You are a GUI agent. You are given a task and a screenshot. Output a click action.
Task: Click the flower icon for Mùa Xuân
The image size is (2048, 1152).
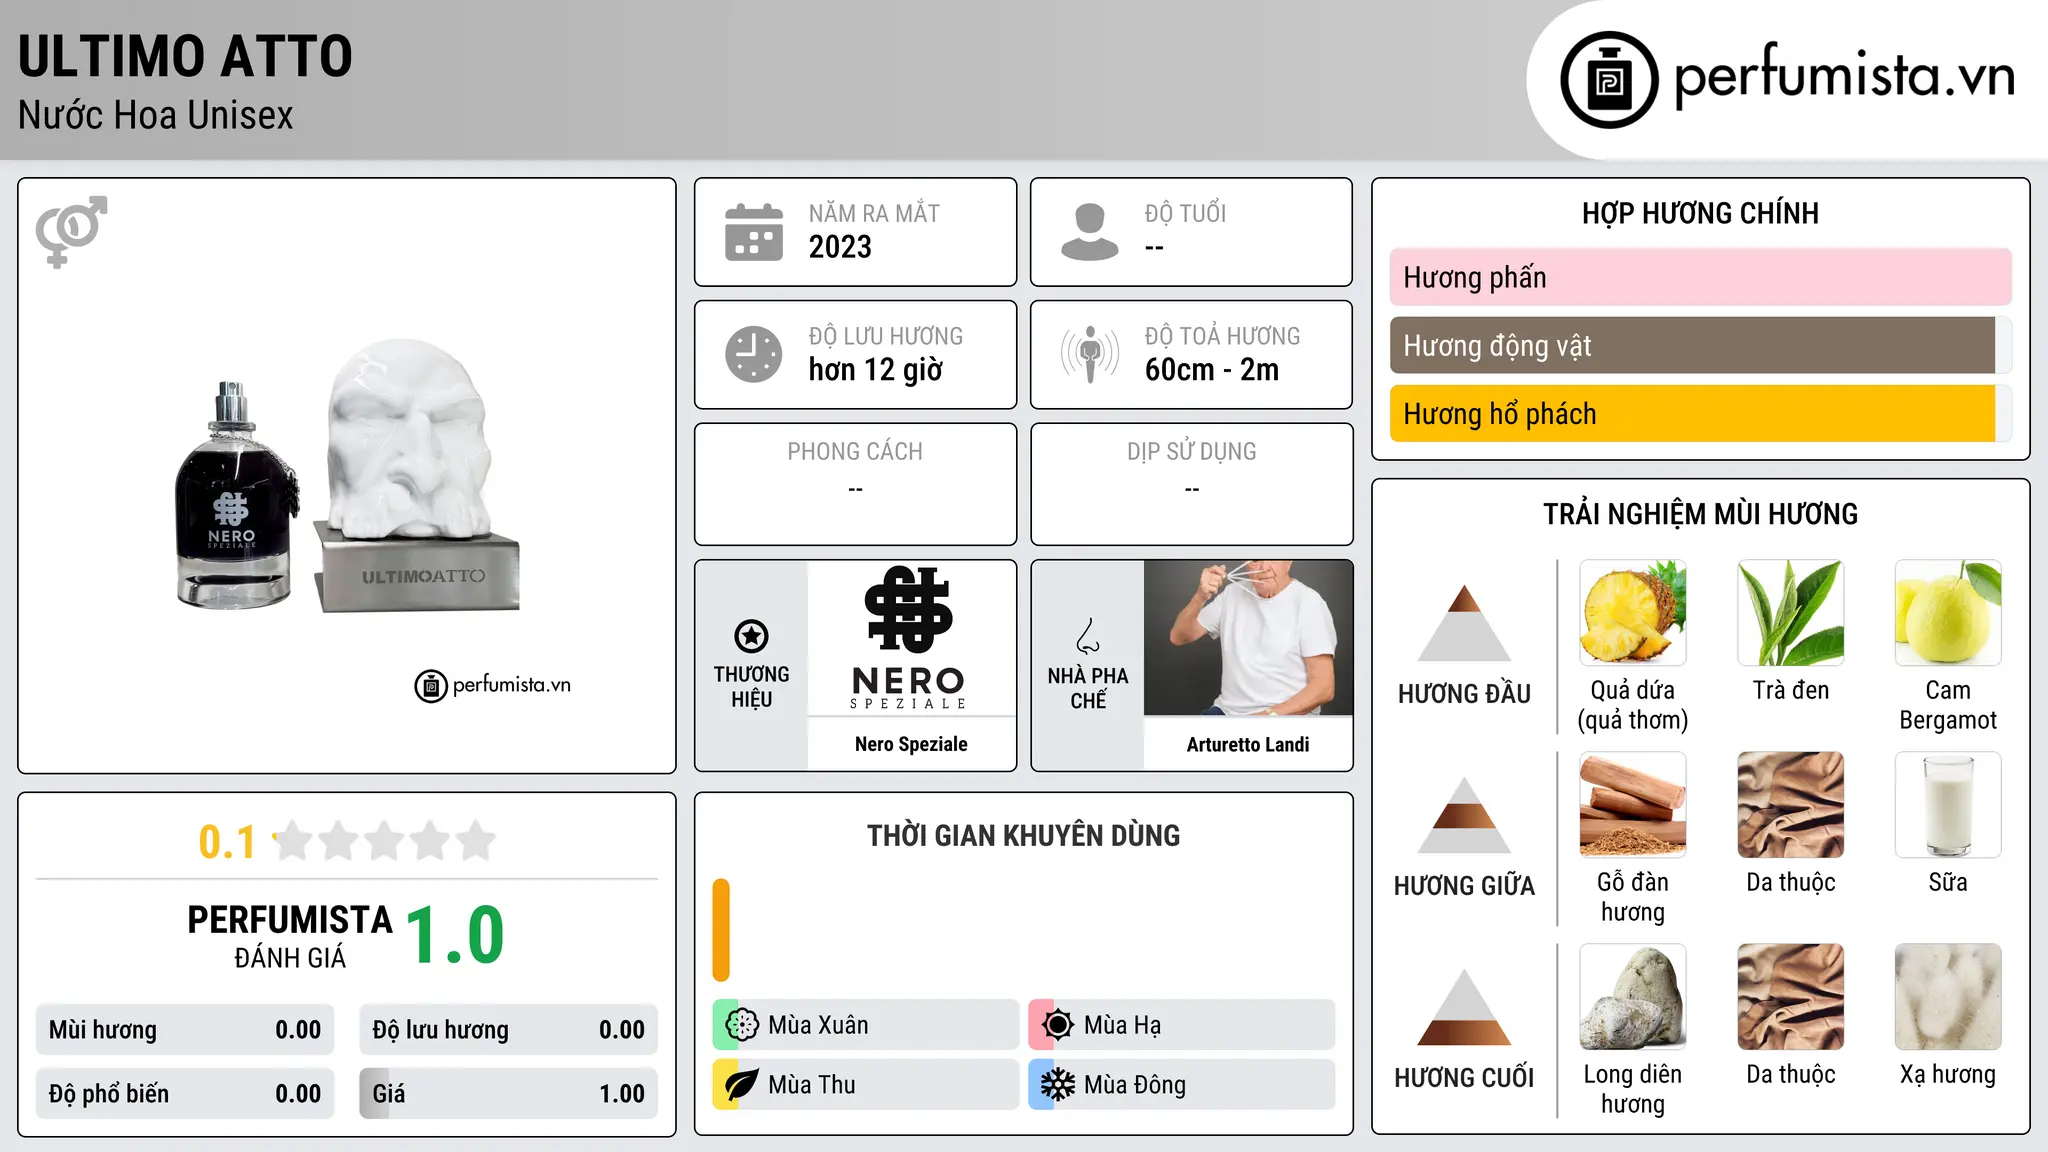pos(742,1025)
